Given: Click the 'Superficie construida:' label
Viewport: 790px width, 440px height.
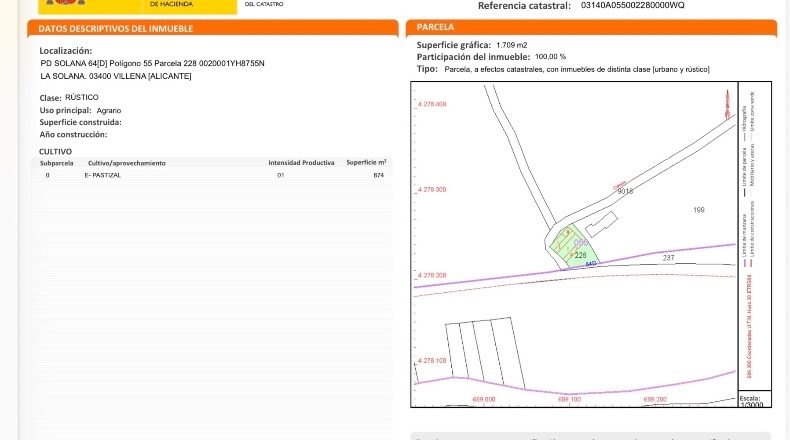Looking at the screenshot, I should pos(81,122).
